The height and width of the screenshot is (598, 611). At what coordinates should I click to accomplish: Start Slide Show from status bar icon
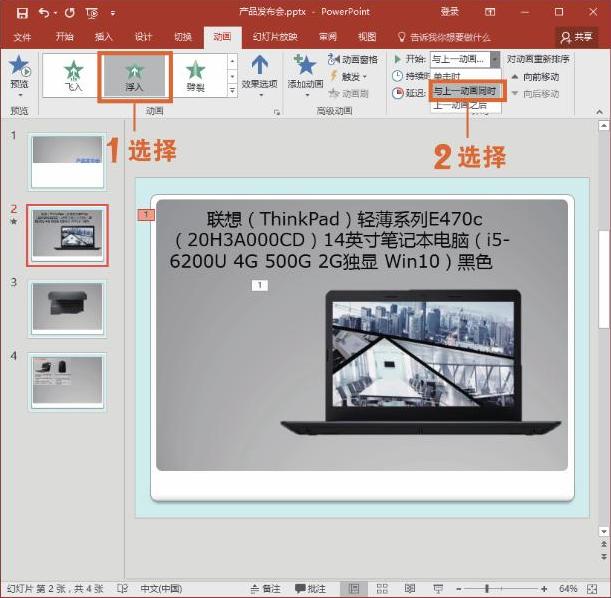pyautogui.click(x=438, y=589)
